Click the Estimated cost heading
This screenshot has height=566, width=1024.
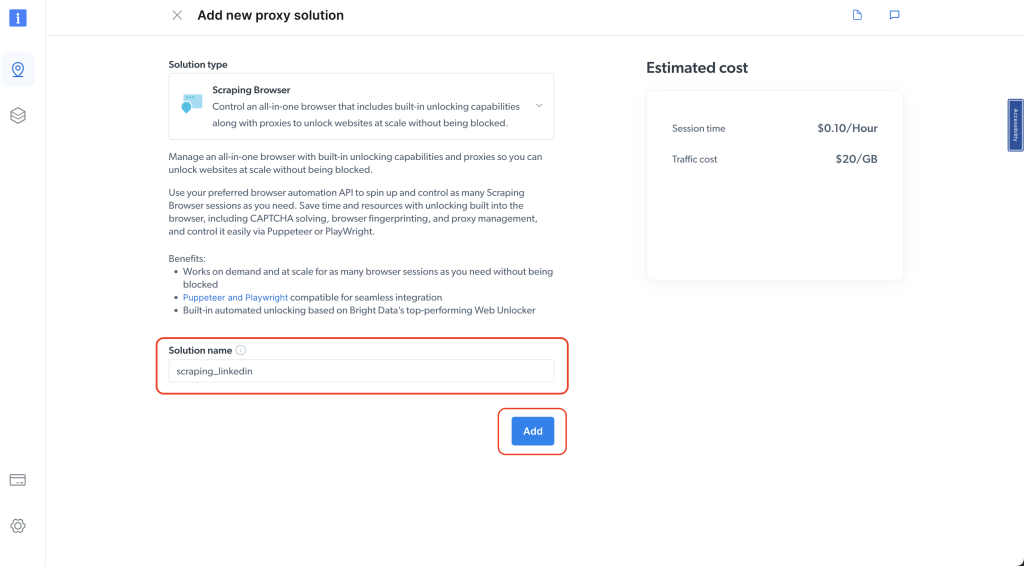tap(697, 68)
